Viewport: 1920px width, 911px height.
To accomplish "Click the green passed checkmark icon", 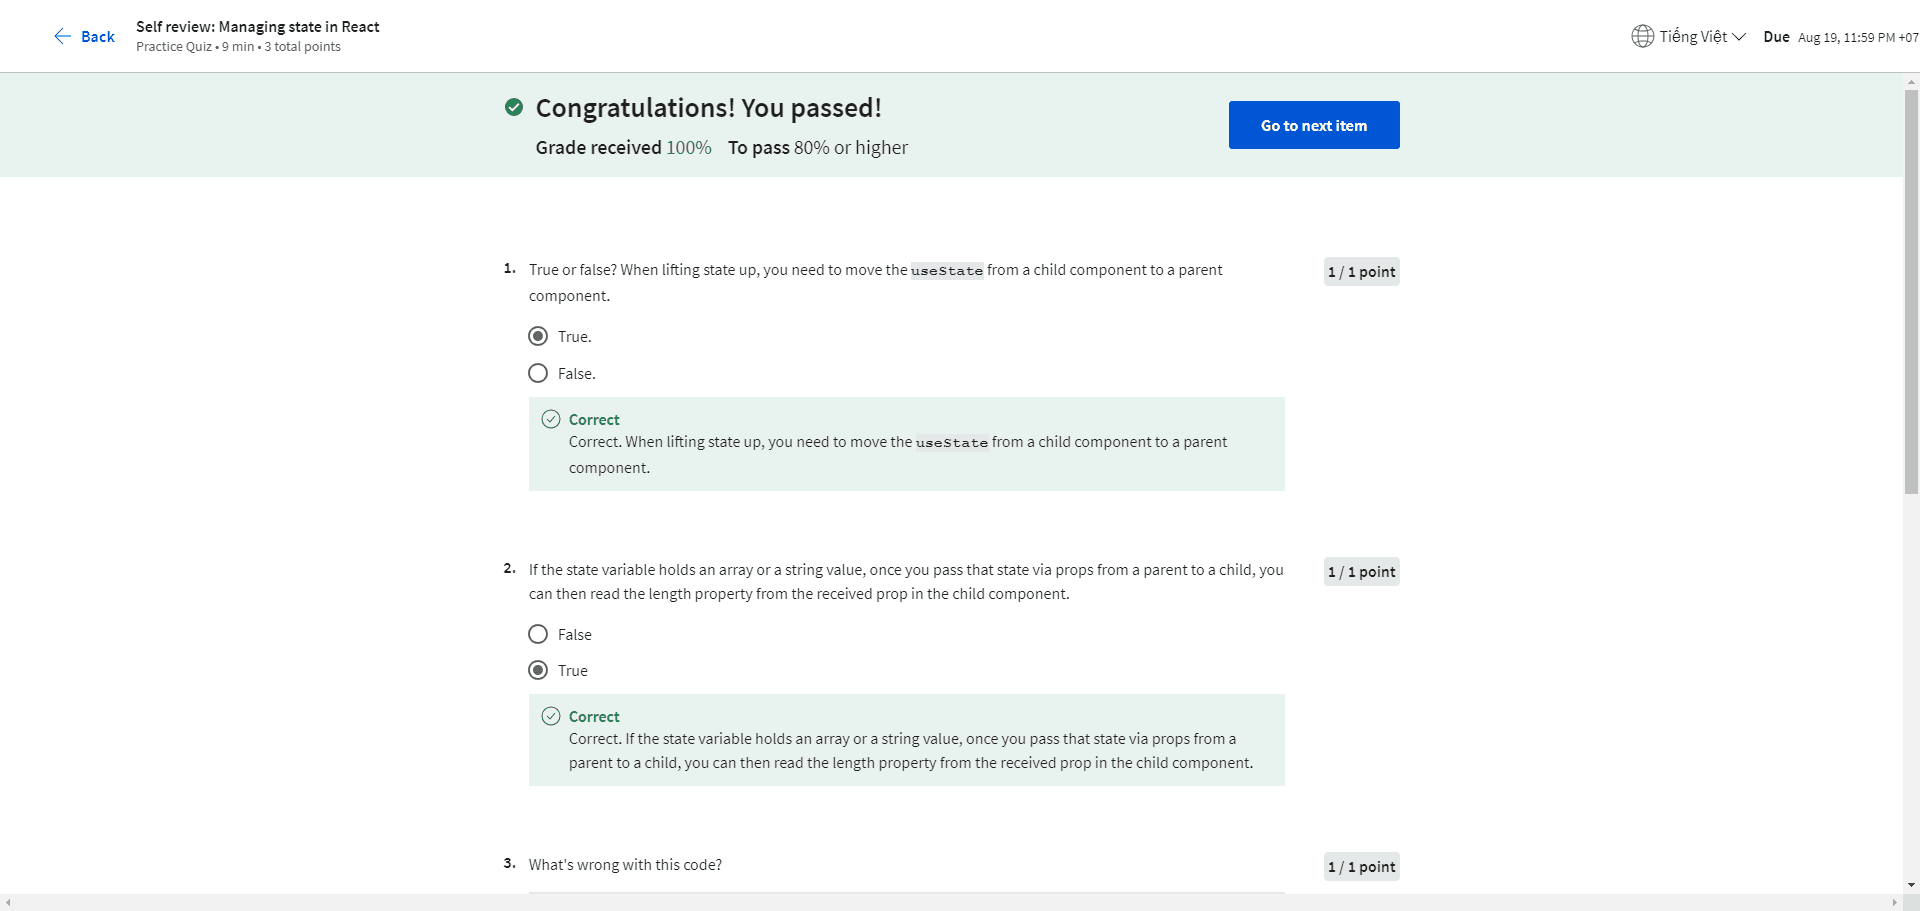I will click(x=514, y=107).
